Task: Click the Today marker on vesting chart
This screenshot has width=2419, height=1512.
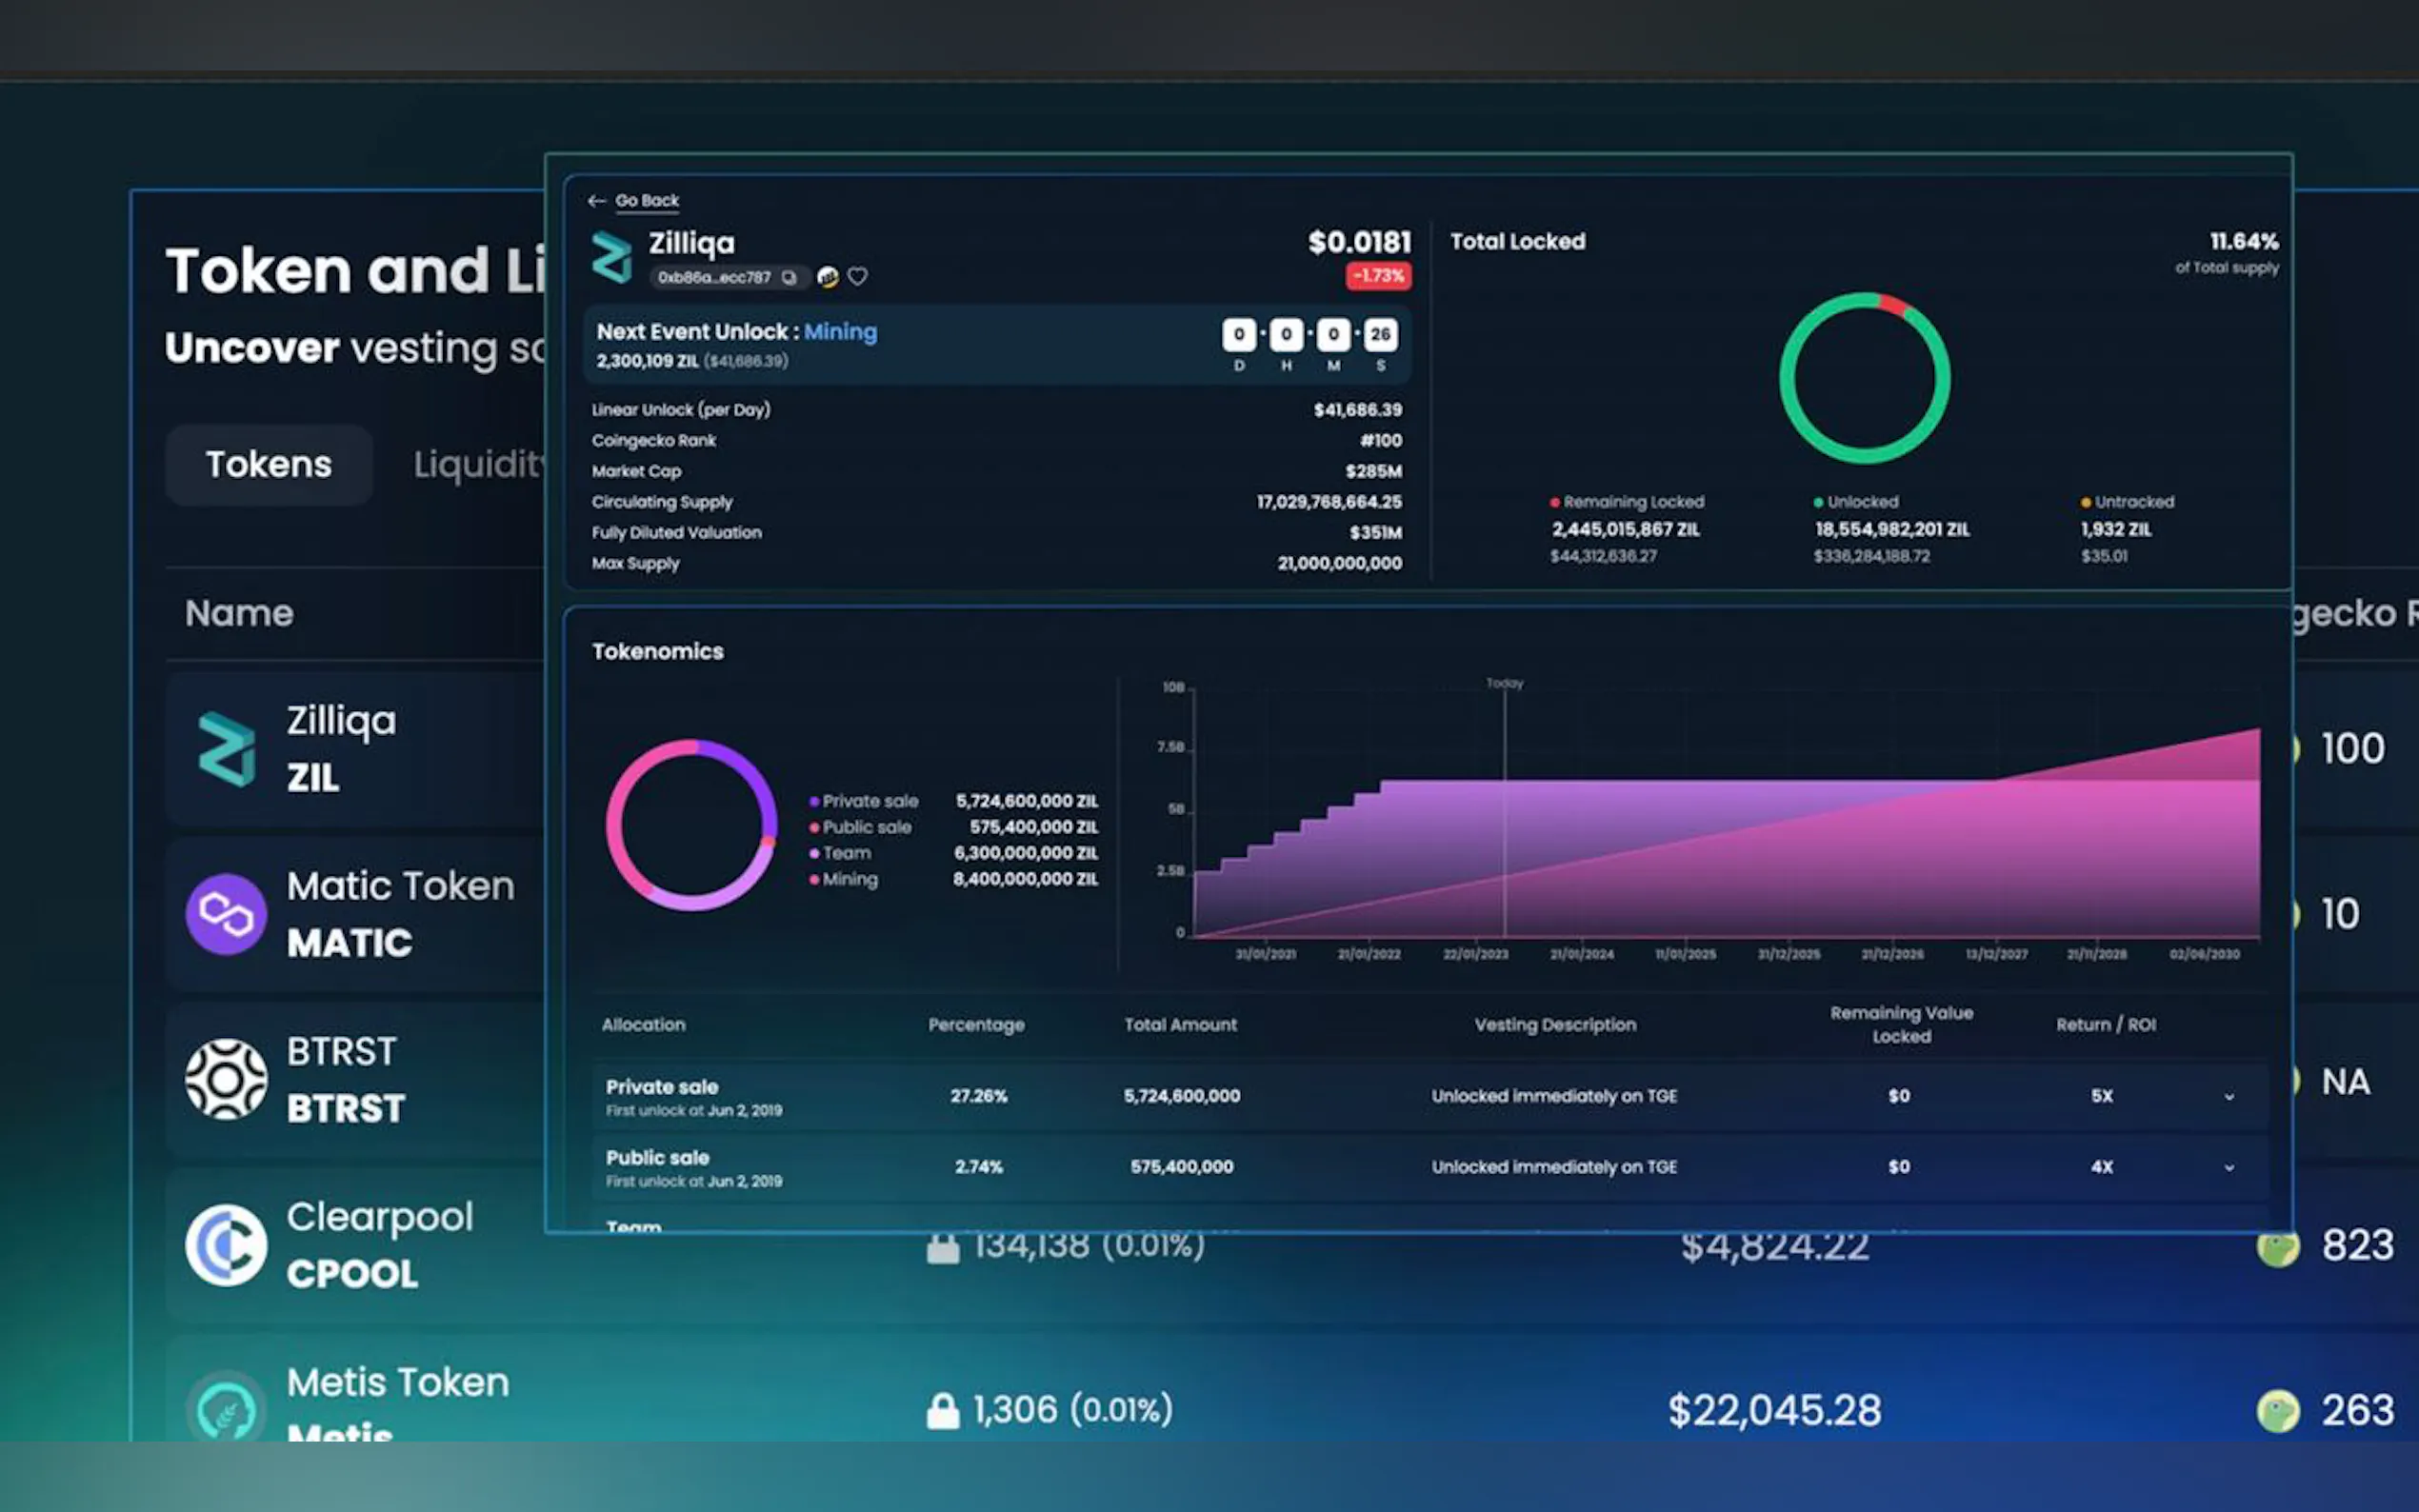Action: (x=1504, y=684)
